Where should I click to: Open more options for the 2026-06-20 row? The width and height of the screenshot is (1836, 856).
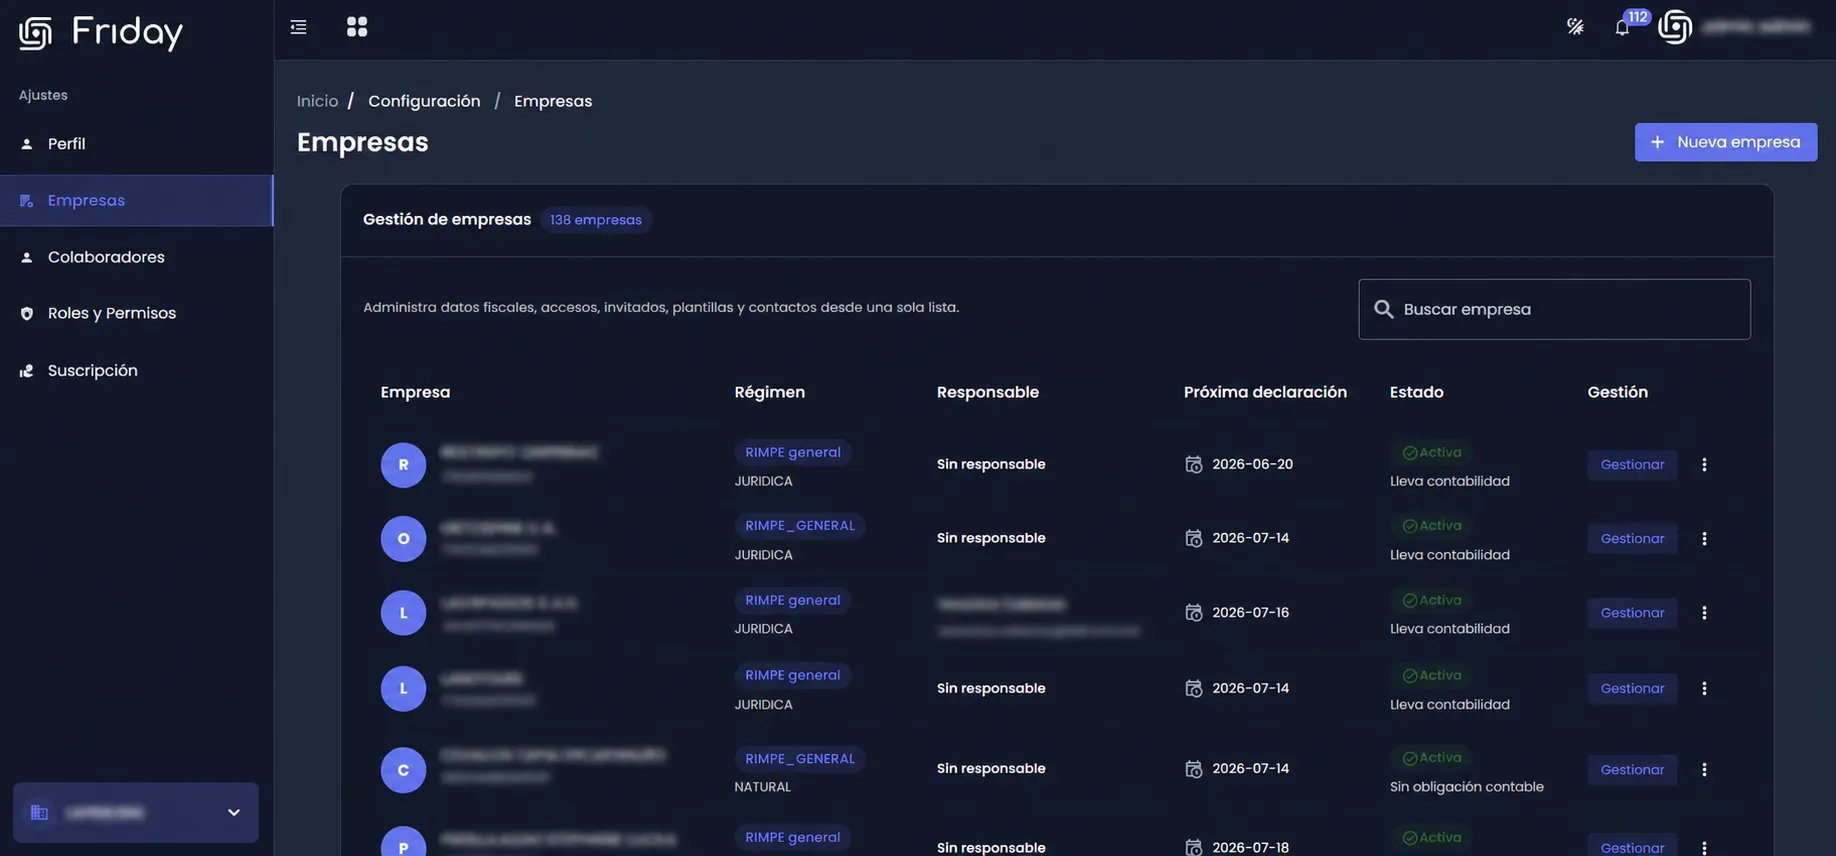(x=1704, y=465)
